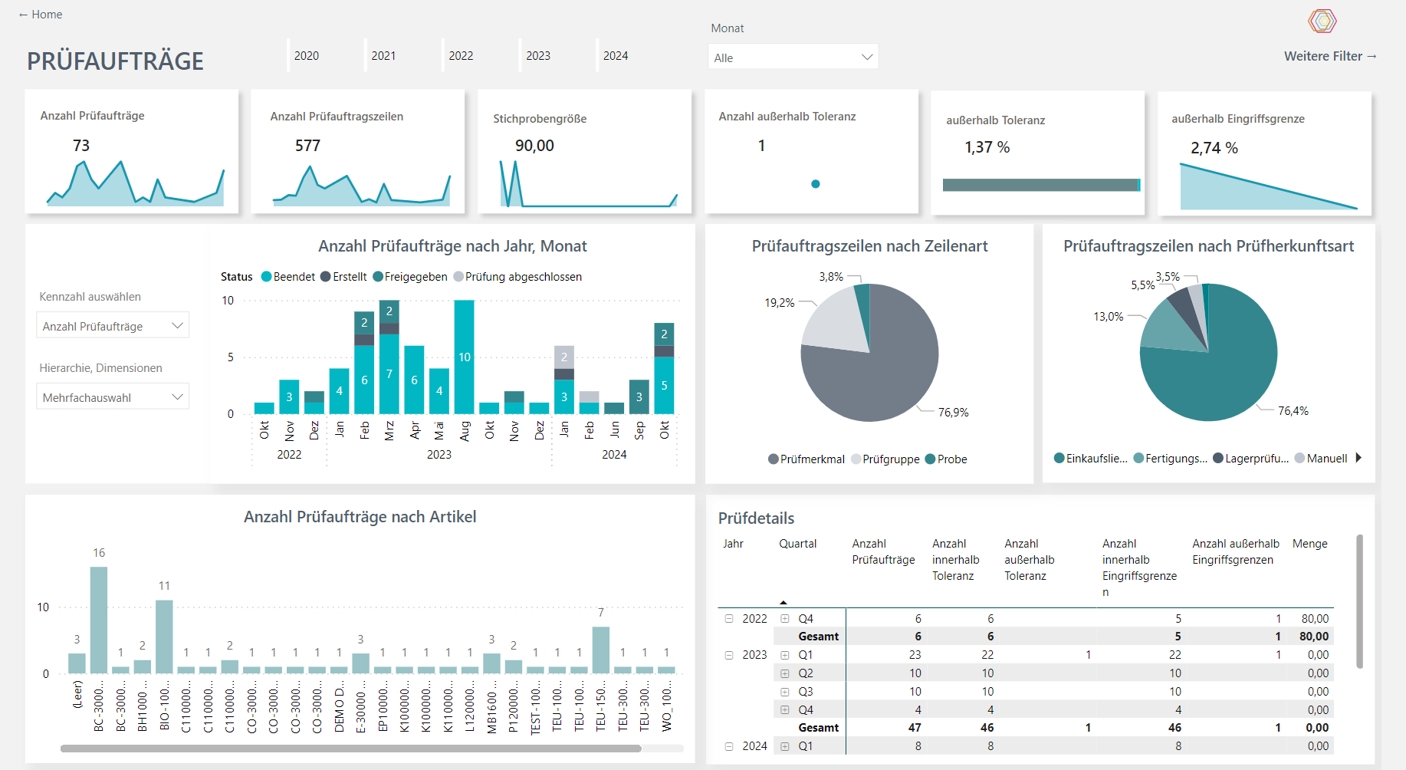Open the Weitere Filter link

(1330, 56)
